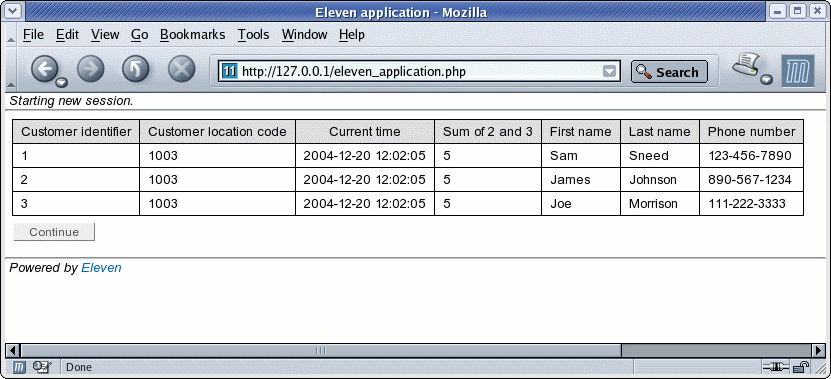This screenshot has width=831, height=379.
Task: Collapse the menu bar grippy
Action: [11, 35]
